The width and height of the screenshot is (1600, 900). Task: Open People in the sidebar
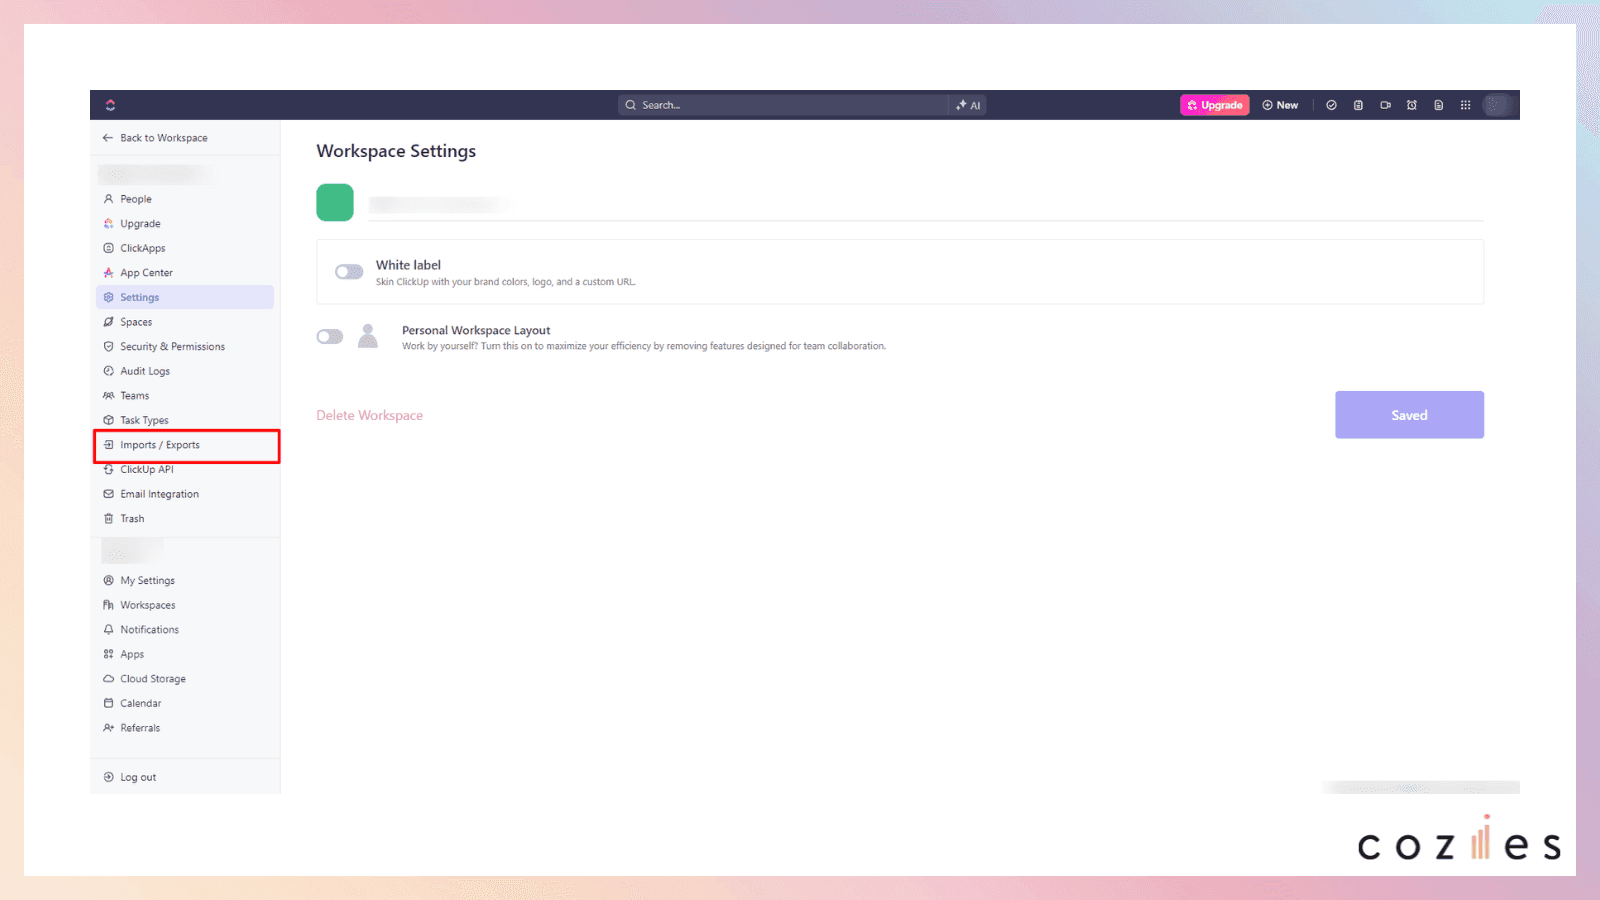click(185, 199)
